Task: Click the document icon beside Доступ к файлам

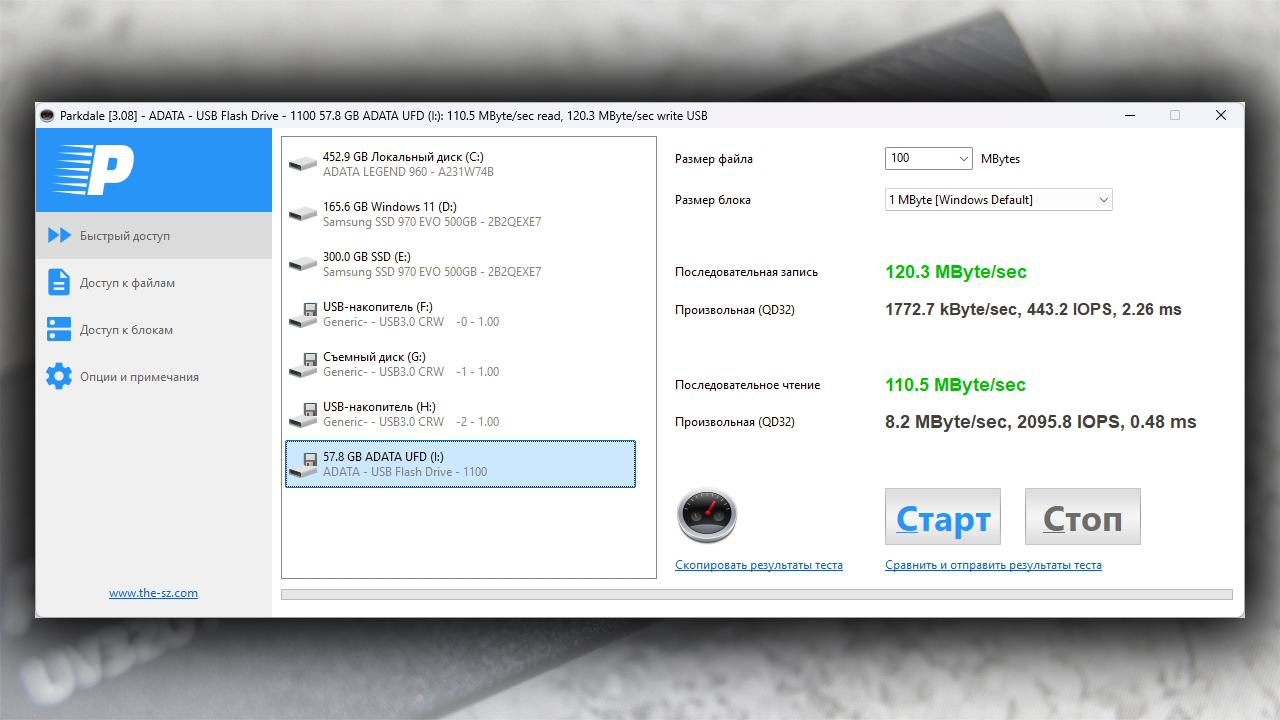Action: point(59,283)
